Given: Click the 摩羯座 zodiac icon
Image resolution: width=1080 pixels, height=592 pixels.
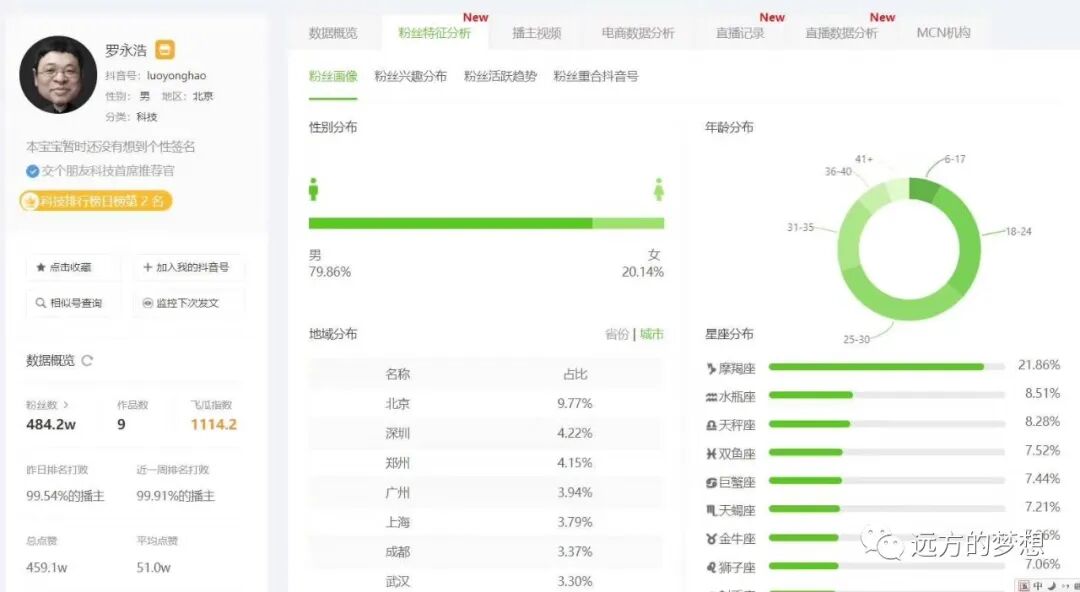Looking at the screenshot, I should 711,369.
